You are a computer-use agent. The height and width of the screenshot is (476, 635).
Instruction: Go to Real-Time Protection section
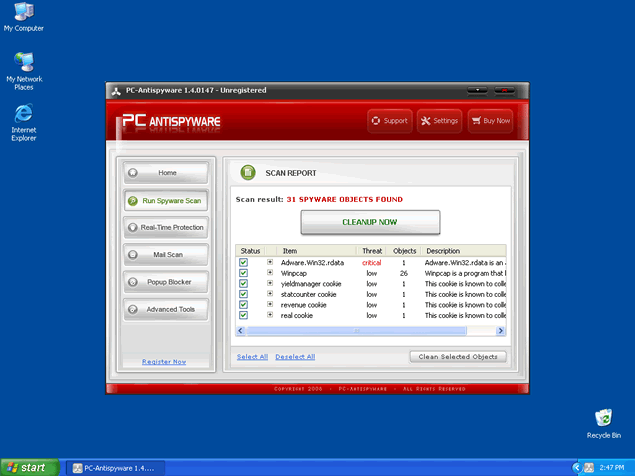click(x=166, y=228)
